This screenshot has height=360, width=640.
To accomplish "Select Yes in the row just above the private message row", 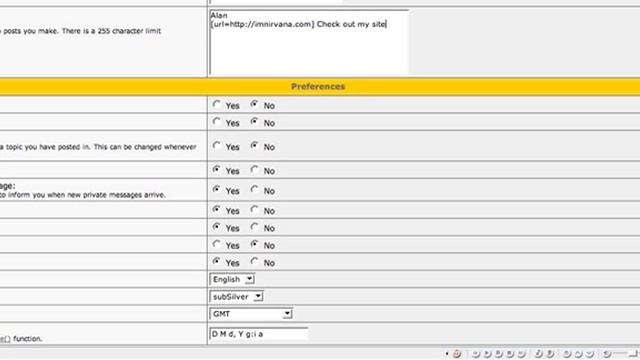I will coord(216,170).
